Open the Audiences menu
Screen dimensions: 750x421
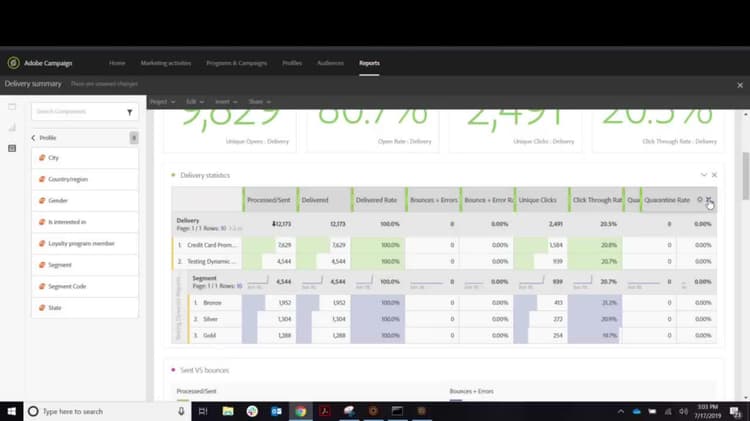click(x=330, y=63)
